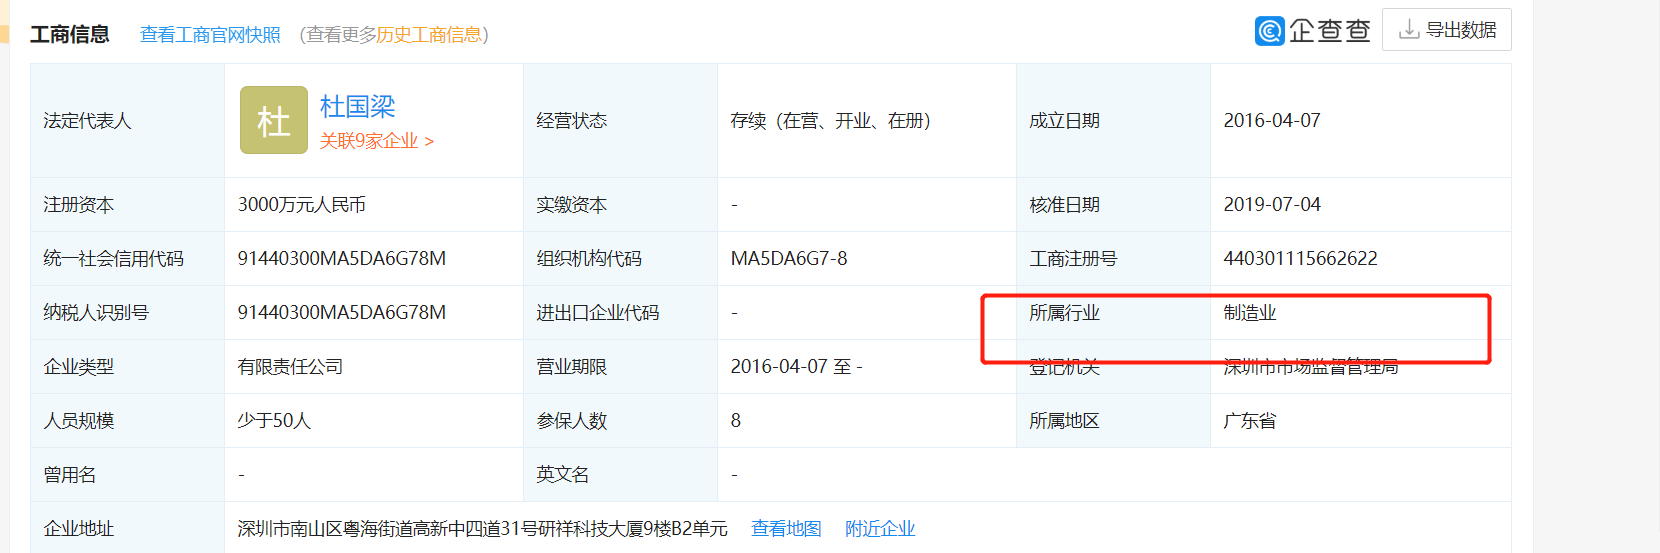The width and height of the screenshot is (1660, 553).
Task: Open 历史工商信息 link
Action: point(429,35)
